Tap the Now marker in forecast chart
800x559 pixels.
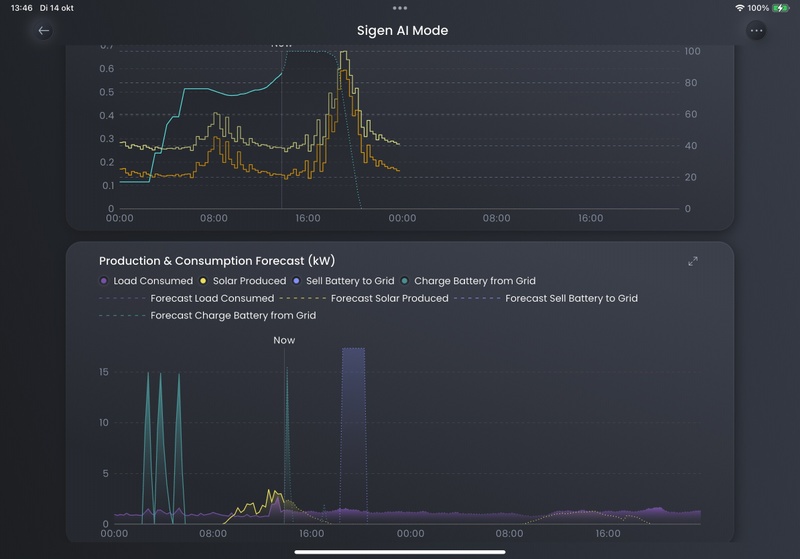(x=284, y=340)
